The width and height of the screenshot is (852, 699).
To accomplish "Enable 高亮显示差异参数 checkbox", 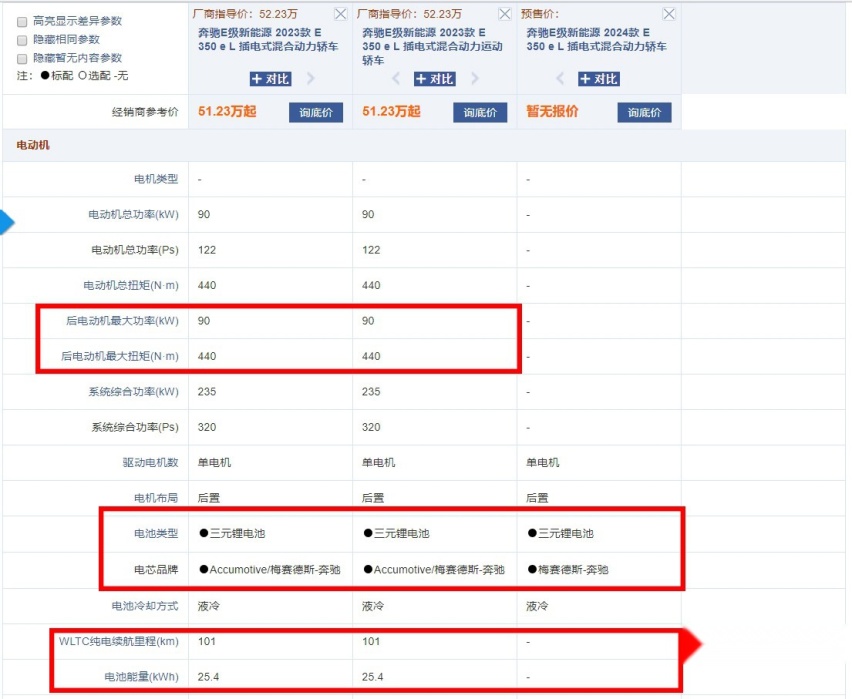I will 22,22.
